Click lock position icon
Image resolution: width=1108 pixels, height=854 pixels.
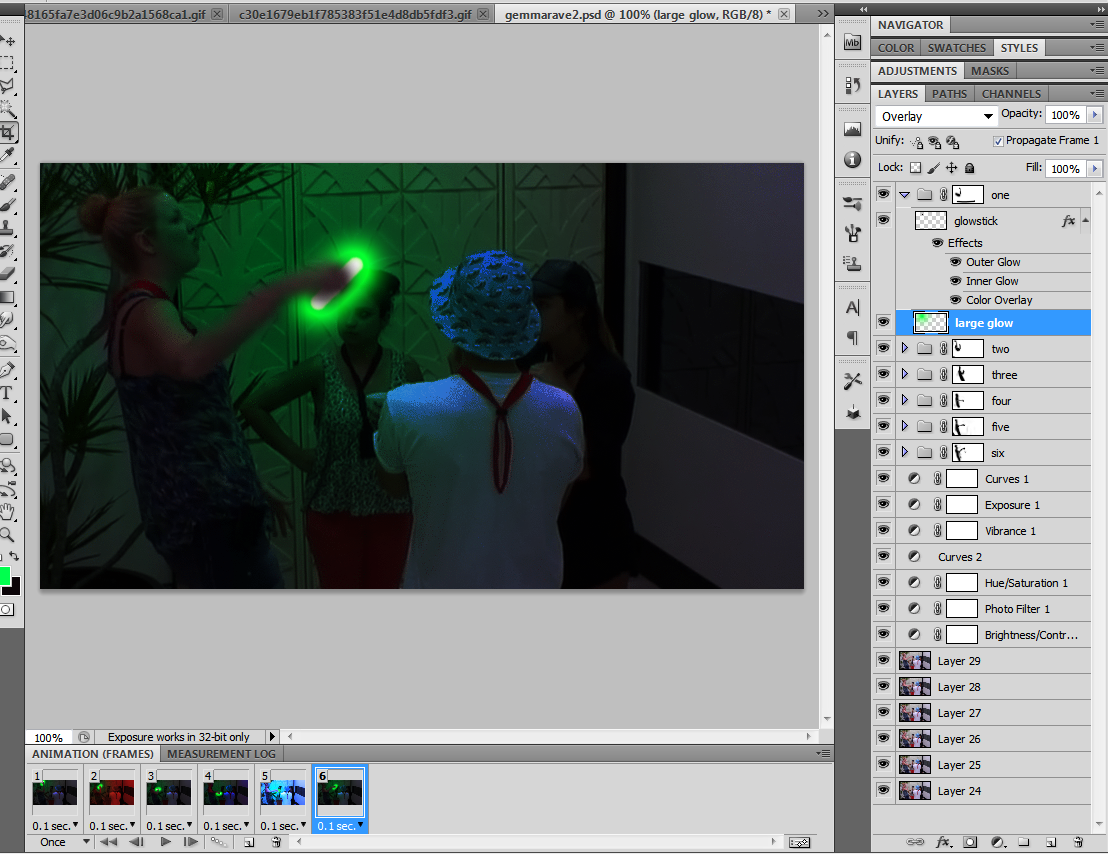pos(952,168)
